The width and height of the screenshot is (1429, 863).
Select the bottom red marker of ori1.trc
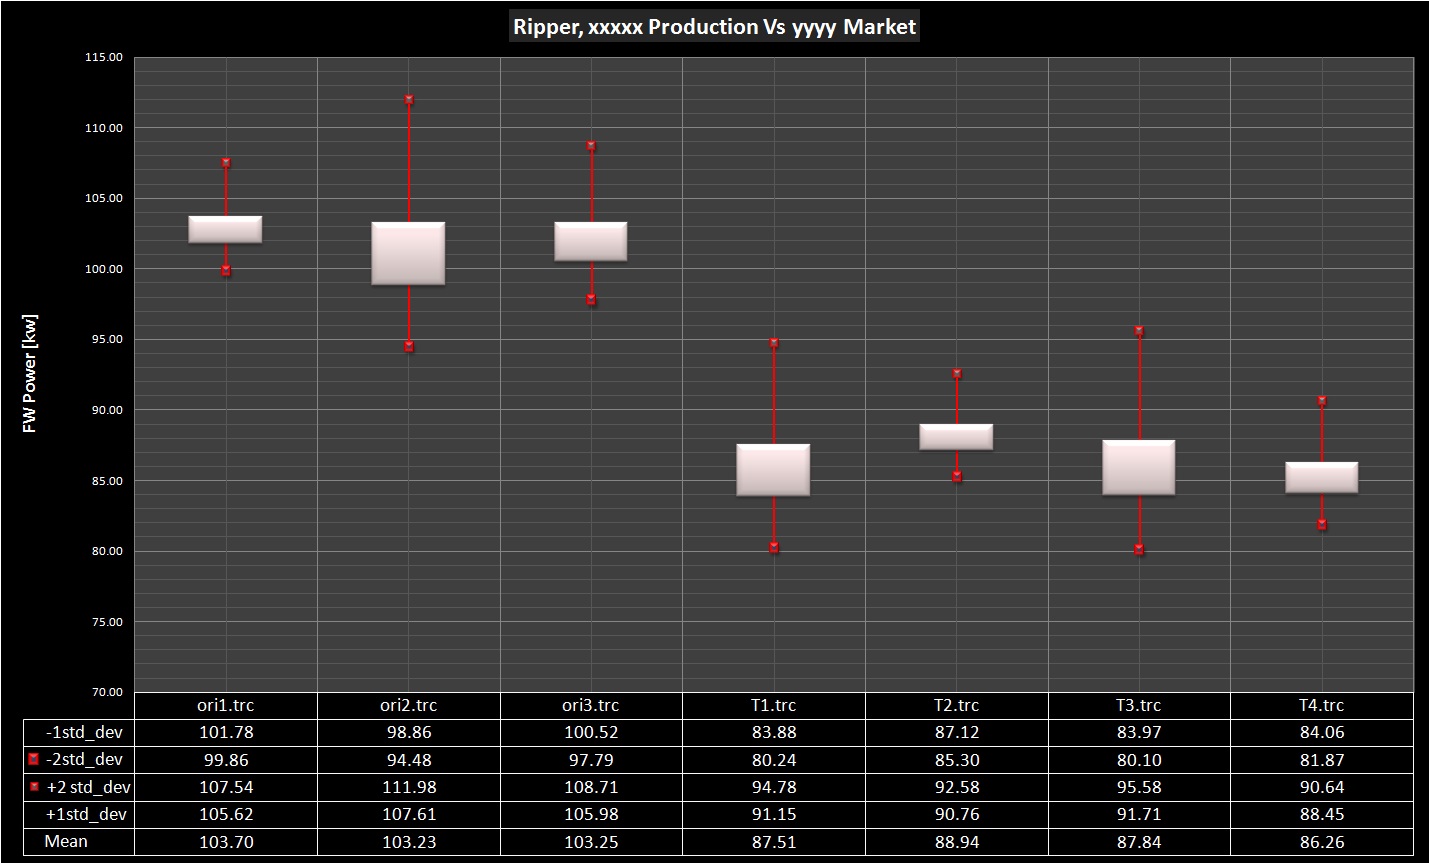226,270
